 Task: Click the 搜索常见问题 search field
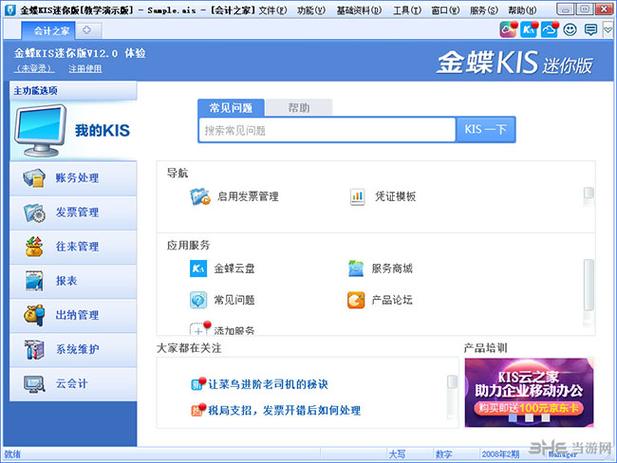coord(327,130)
